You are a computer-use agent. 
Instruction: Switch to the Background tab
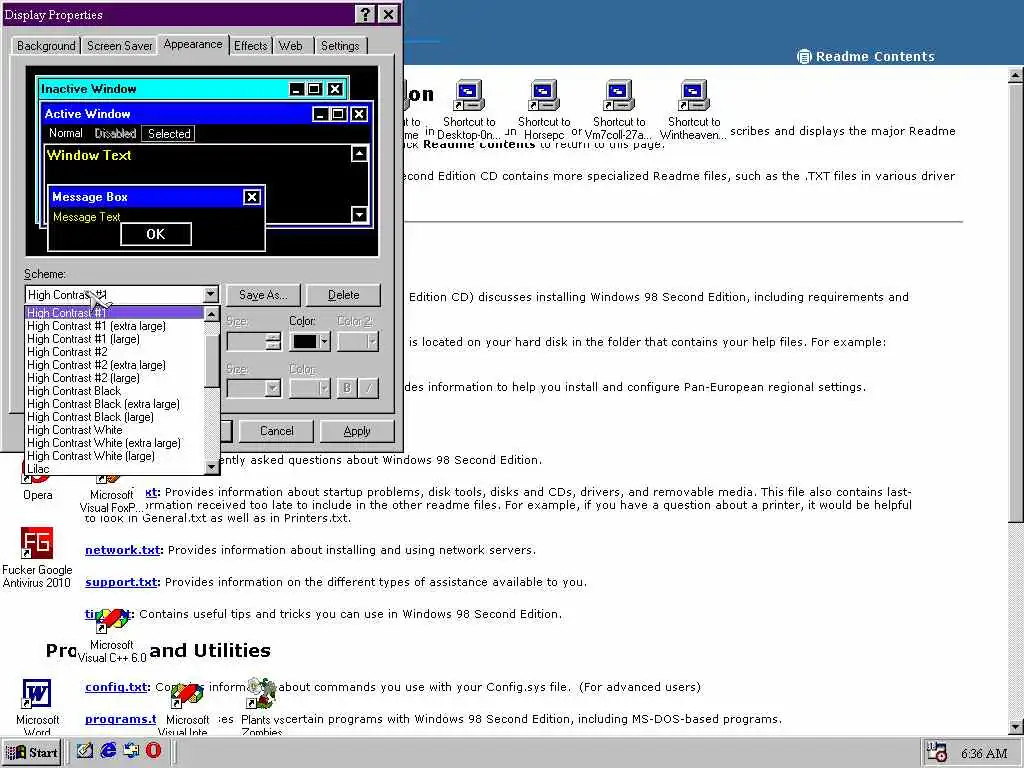pyautogui.click(x=46, y=46)
